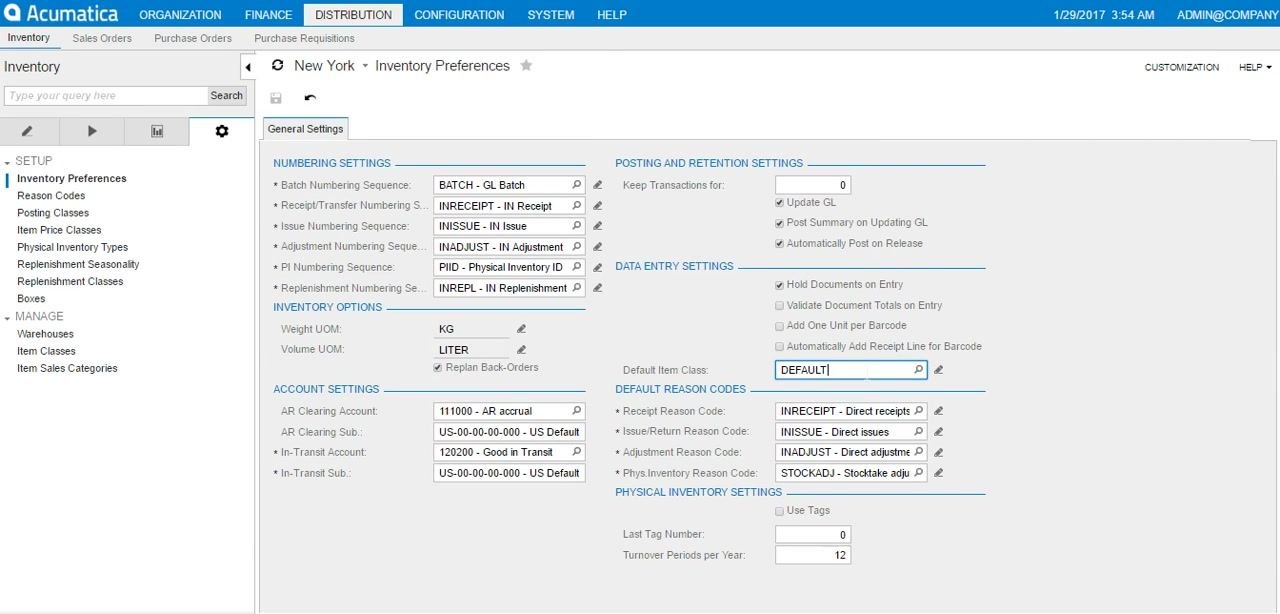Toggle Post Summary on Updating GL

click(x=780, y=223)
